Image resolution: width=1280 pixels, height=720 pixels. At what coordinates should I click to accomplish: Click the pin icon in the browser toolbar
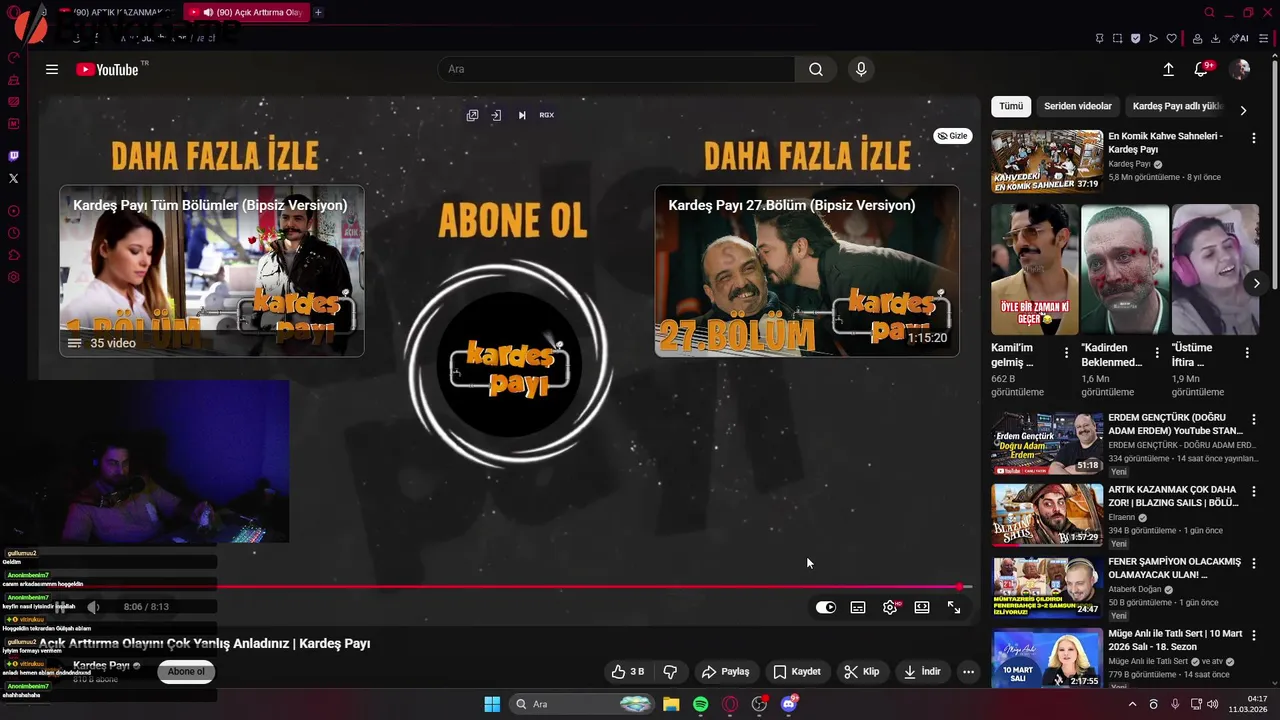(1099, 39)
